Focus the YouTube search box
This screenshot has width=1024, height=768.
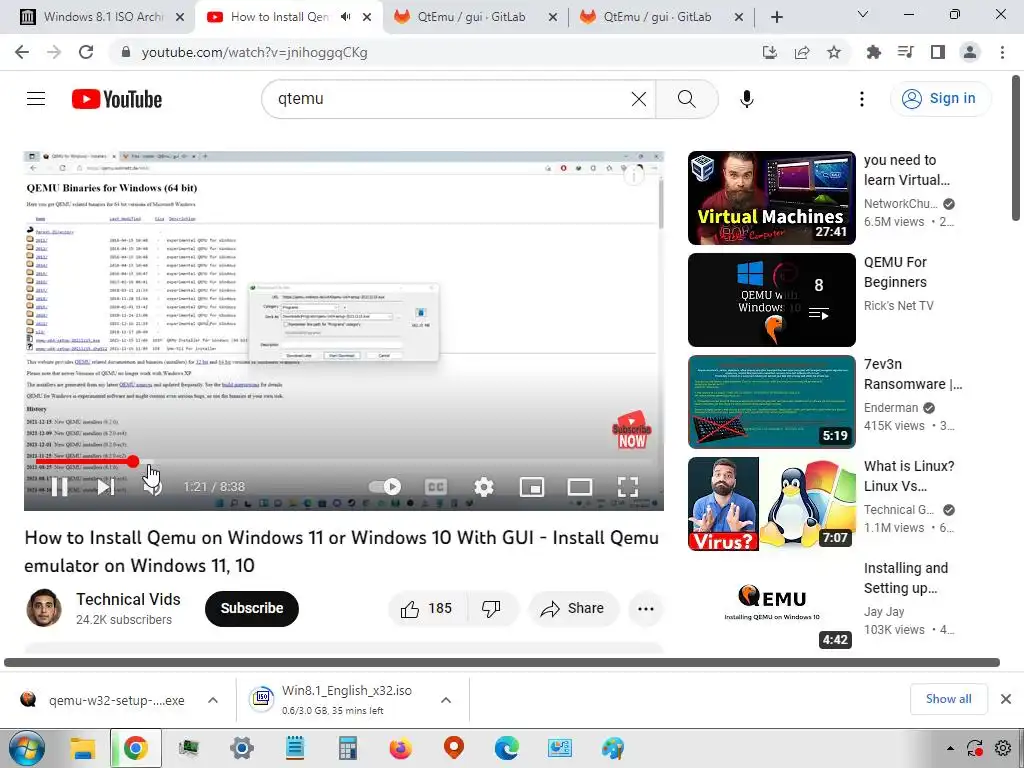pos(451,99)
